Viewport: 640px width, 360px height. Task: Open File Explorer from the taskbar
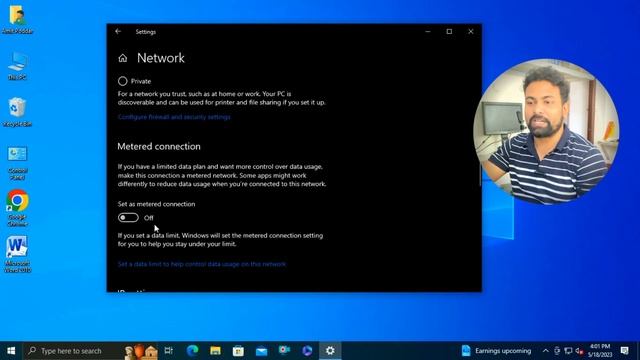pyautogui.click(x=216, y=351)
